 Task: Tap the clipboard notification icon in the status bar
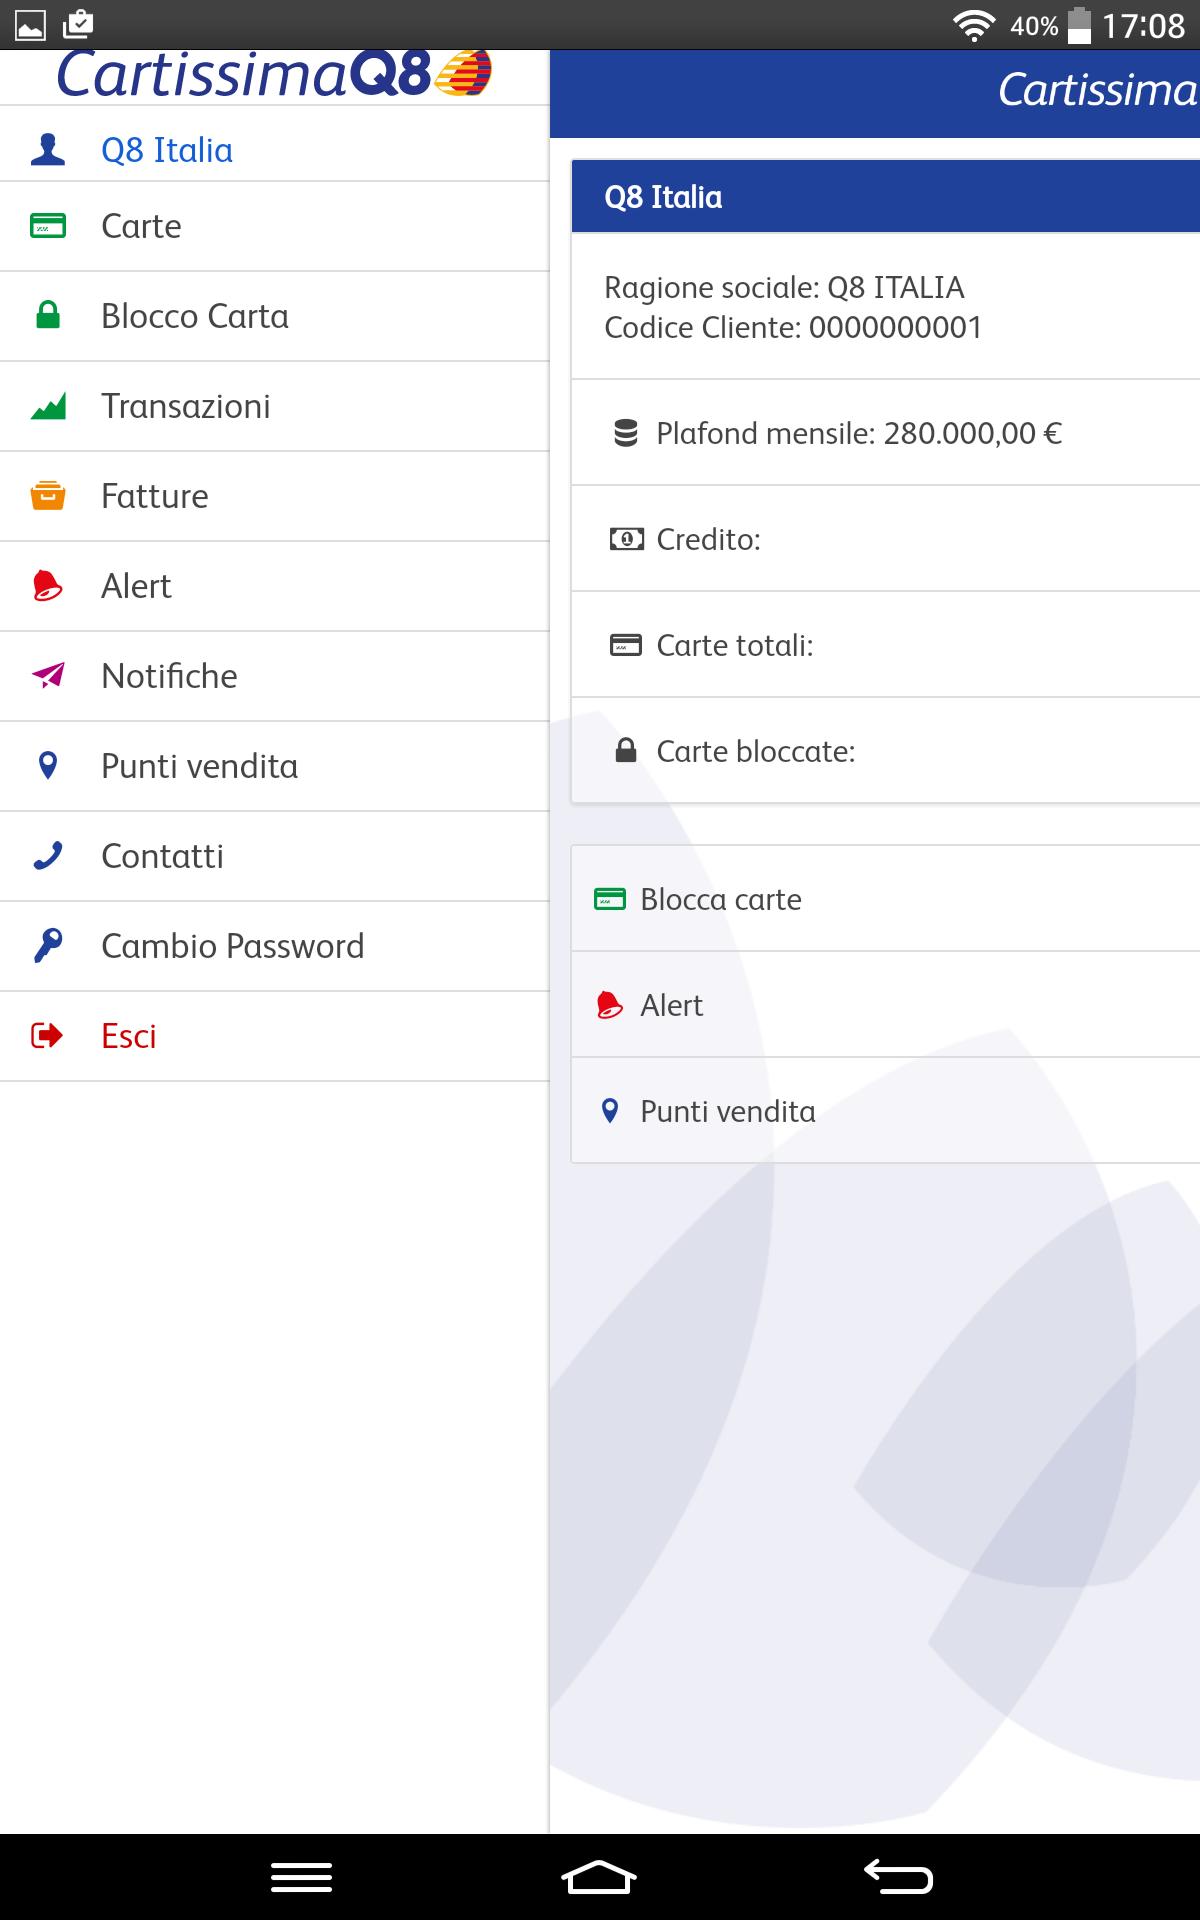(x=77, y=24)
